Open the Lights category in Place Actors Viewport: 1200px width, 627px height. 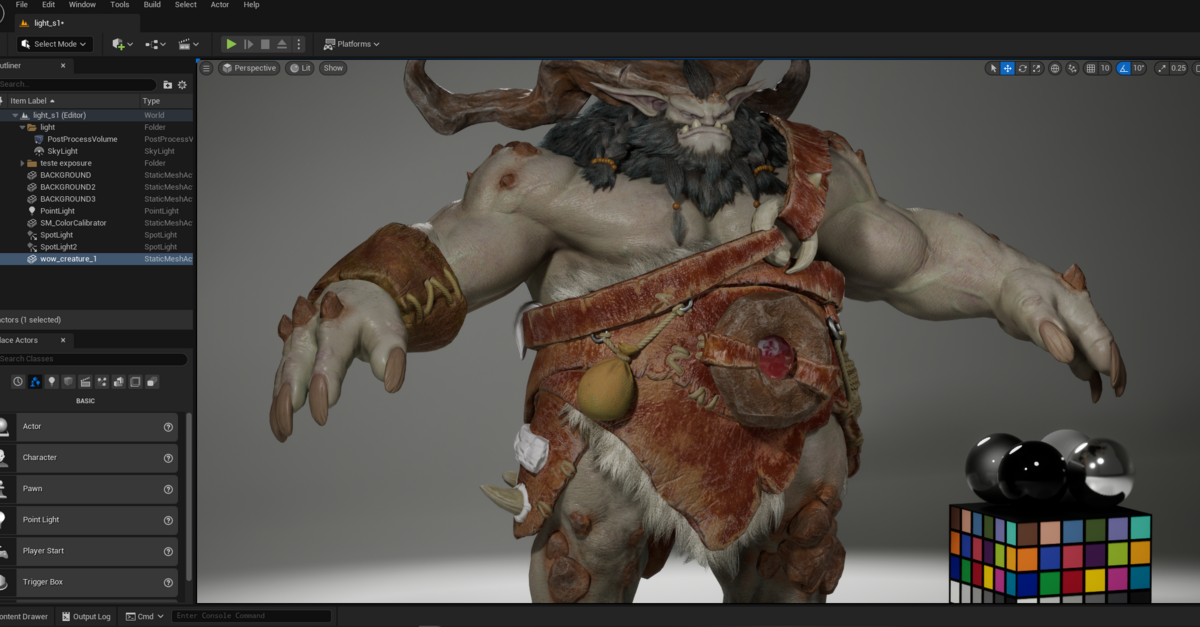tap(52, 381)
